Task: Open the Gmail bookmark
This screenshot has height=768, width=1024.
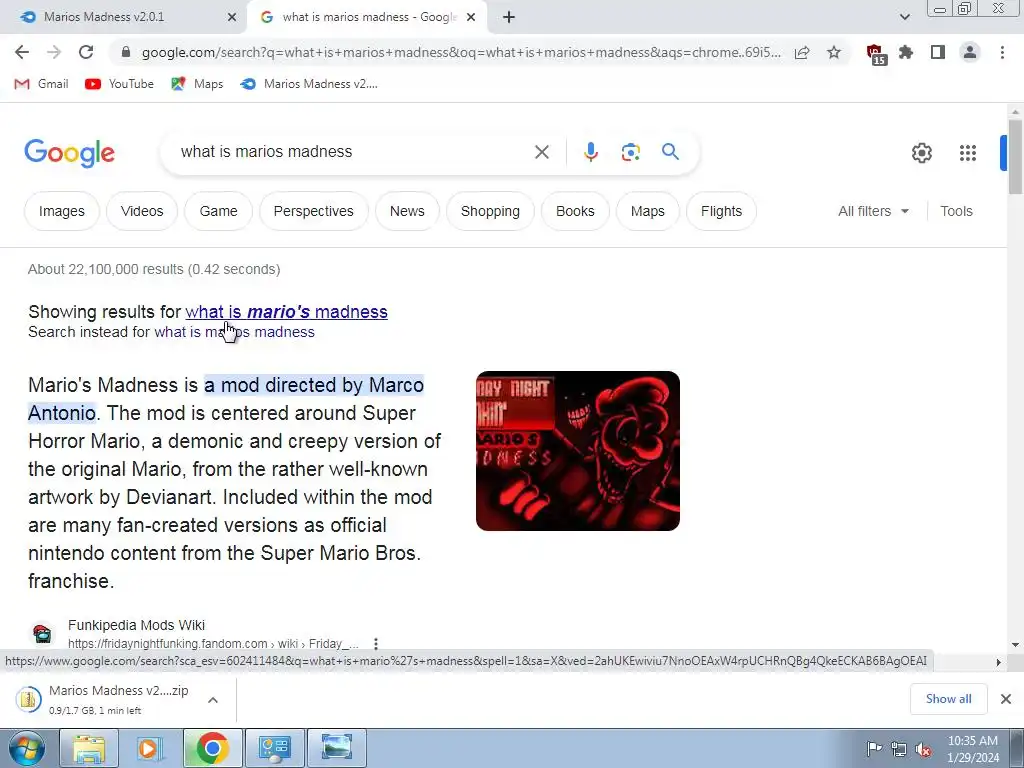Action: pos(41,84)
